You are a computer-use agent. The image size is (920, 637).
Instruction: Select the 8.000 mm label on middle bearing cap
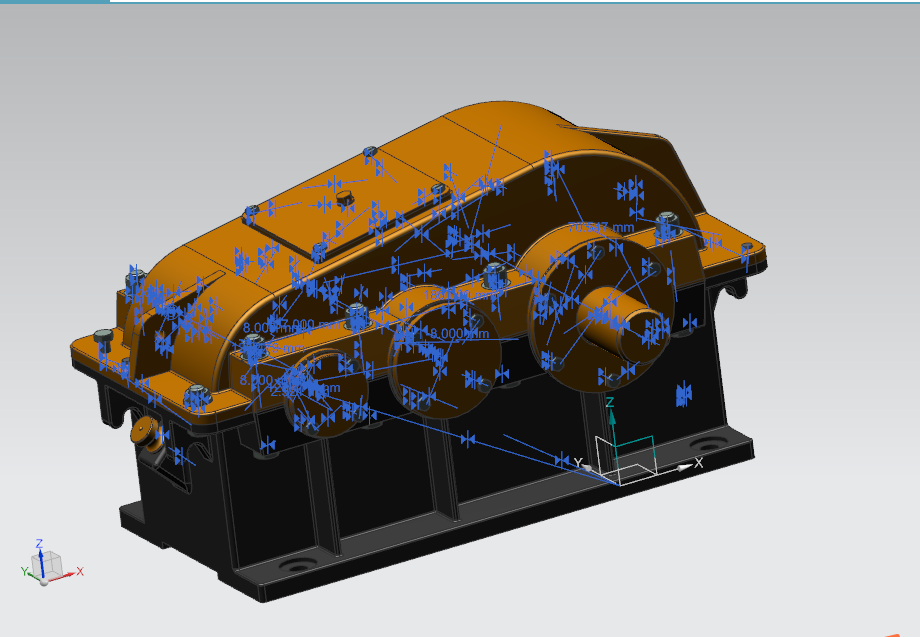[x=459, y=333]
